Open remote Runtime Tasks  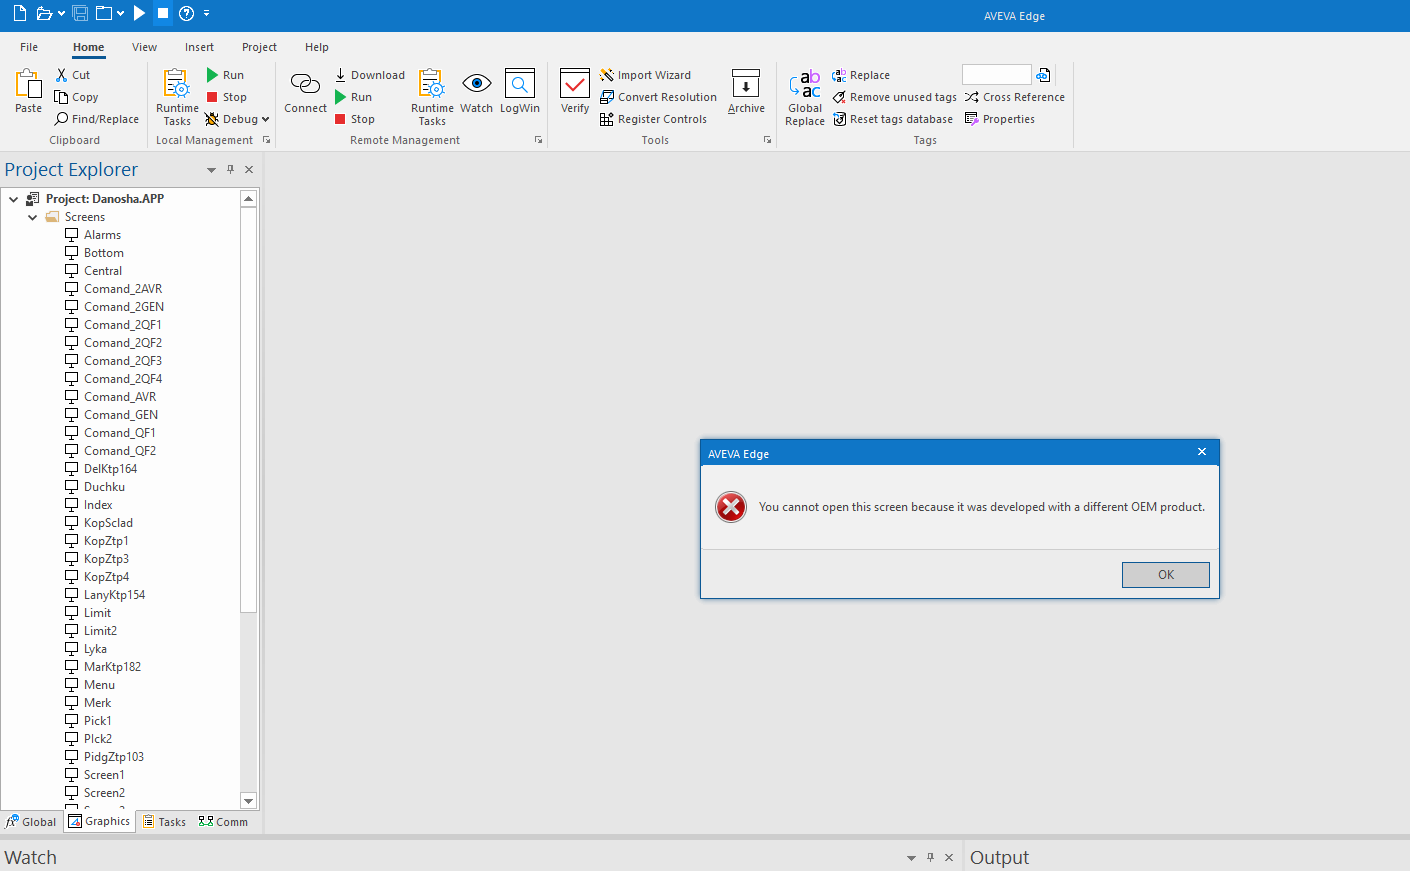[432, 97]
